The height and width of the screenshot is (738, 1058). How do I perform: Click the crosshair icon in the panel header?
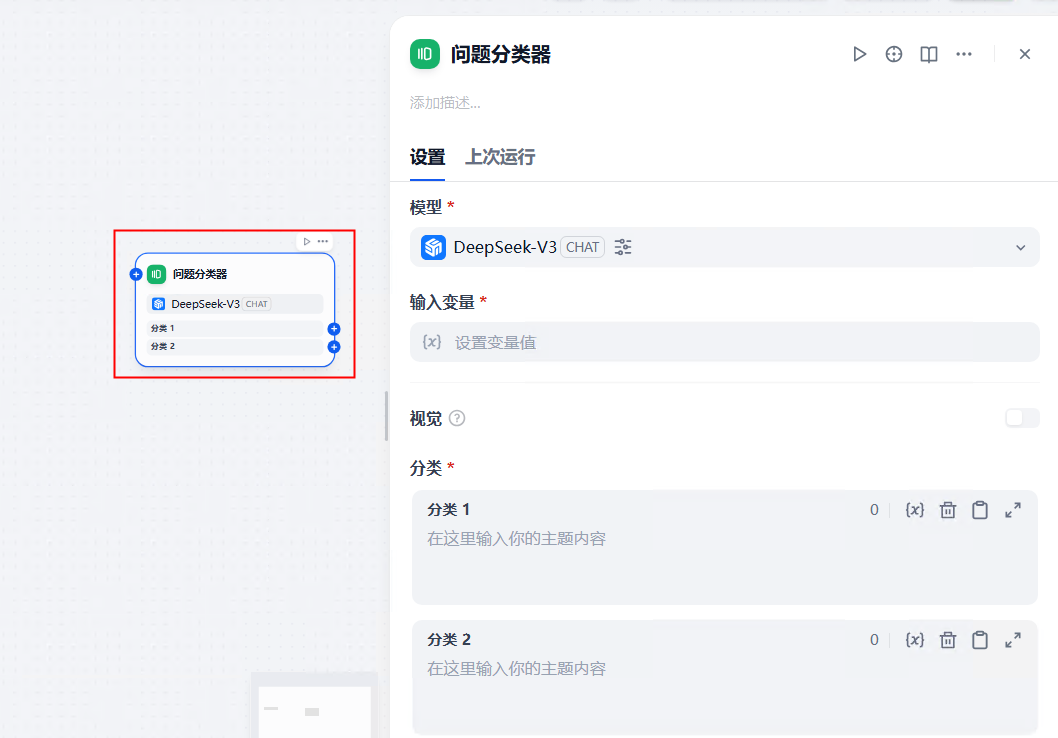point(893,54)
